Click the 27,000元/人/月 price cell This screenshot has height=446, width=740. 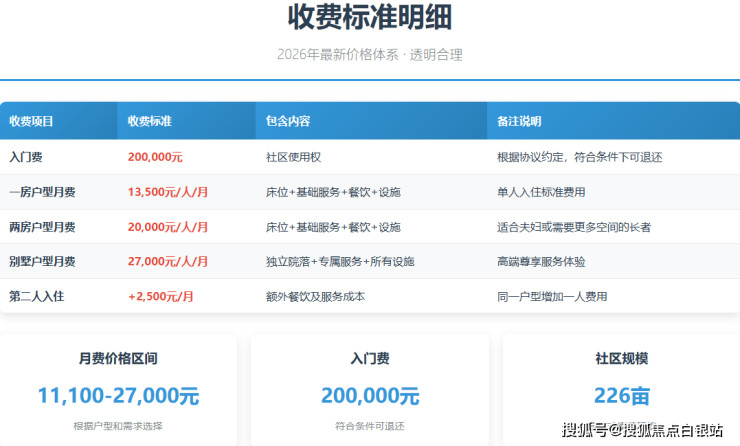[168, 262]
